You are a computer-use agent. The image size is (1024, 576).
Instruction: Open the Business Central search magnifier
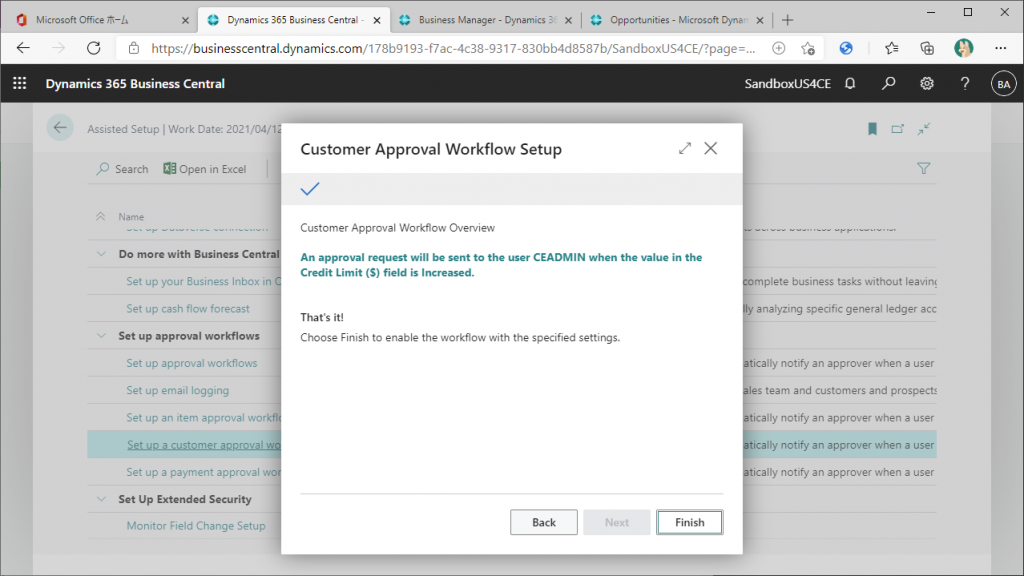click(889, 84)
